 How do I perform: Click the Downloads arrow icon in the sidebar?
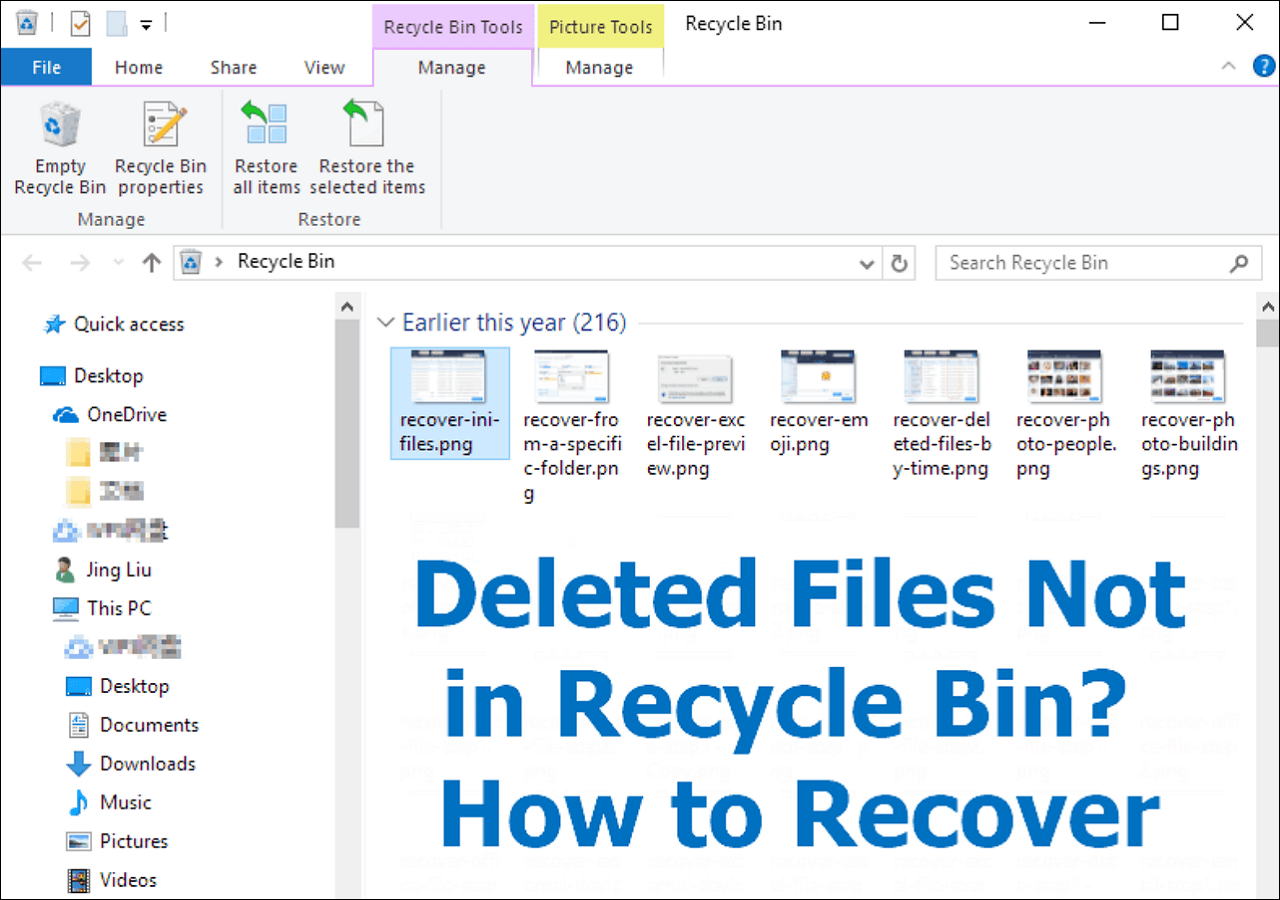tap(78, 764)
